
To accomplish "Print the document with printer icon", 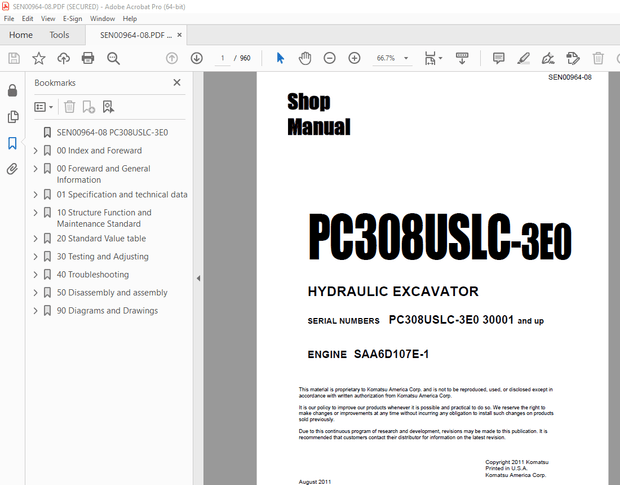I will pos(88,59).
